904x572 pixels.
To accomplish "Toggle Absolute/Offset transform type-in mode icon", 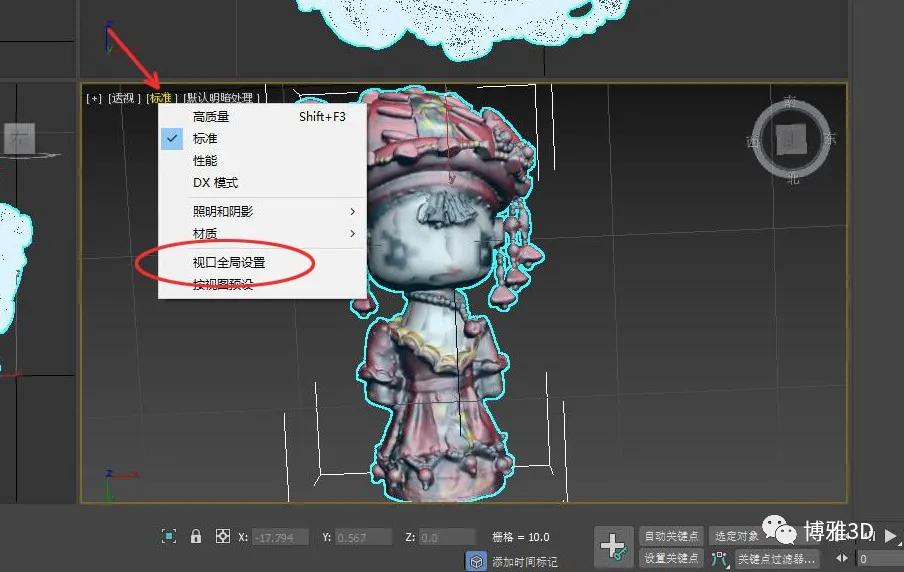I will pos(223,536).
